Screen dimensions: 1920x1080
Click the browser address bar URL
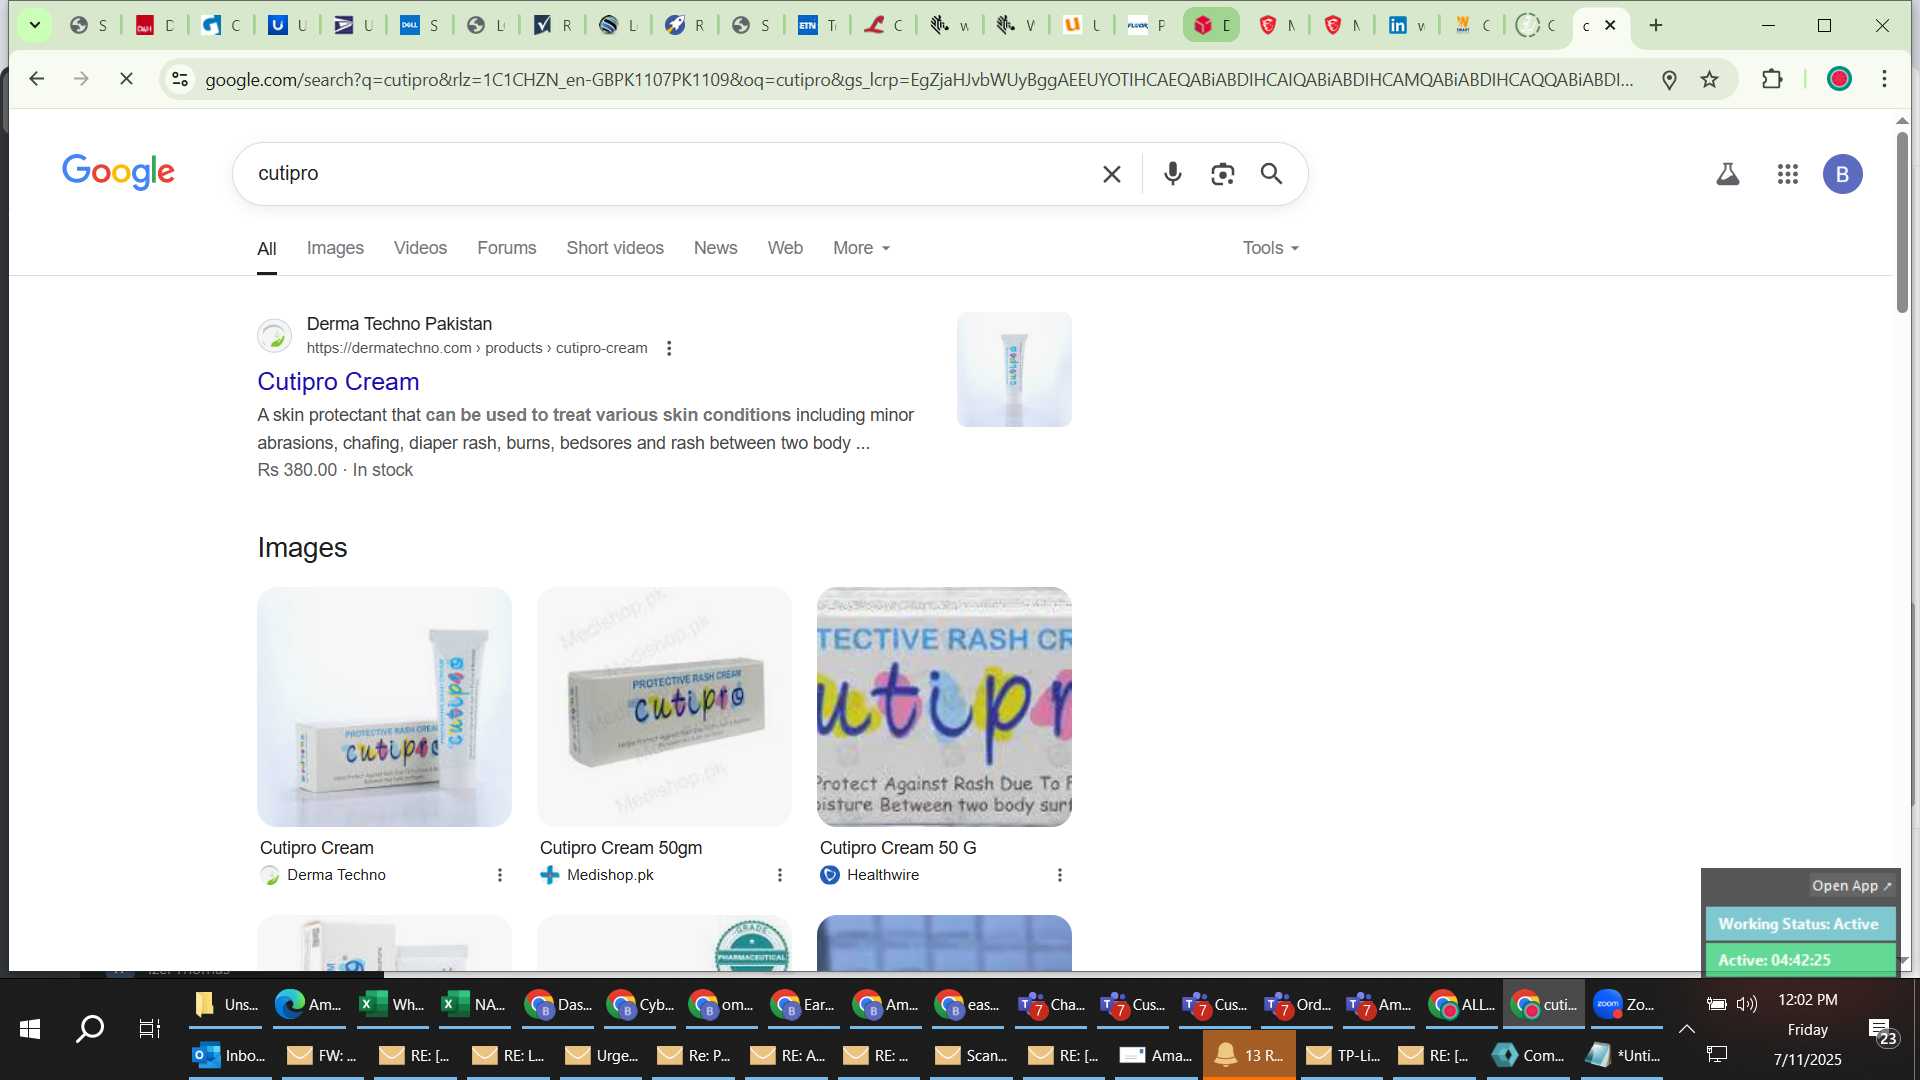(920, 79)
